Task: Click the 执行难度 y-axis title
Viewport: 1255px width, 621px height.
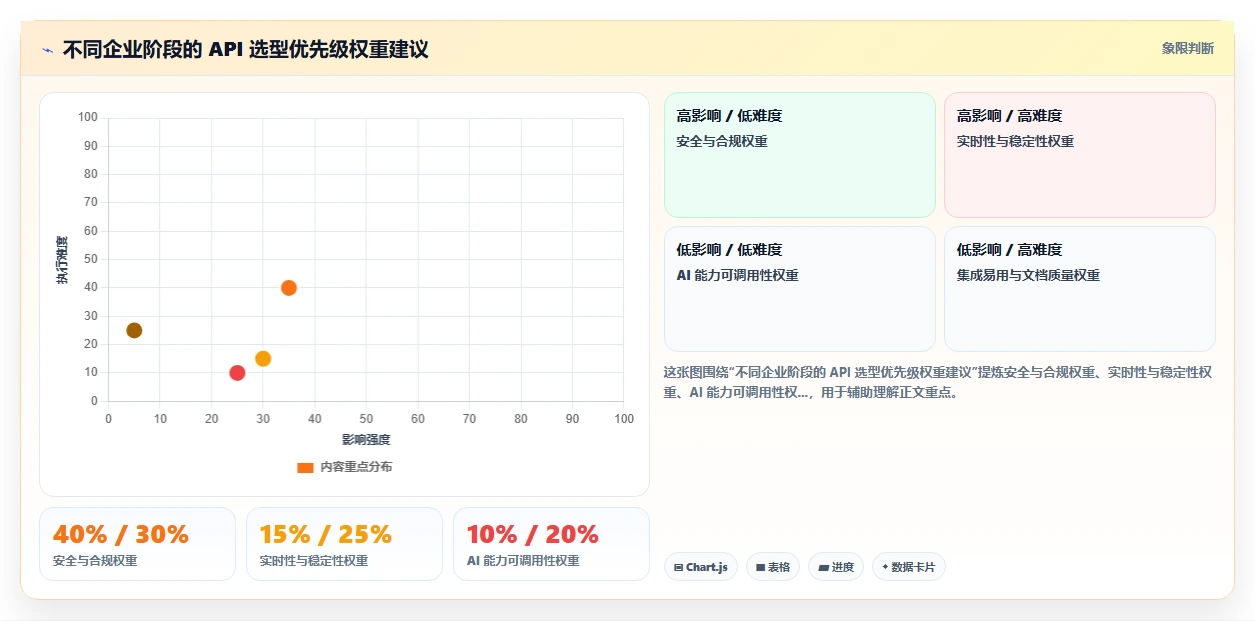Action: coord(62,260)
